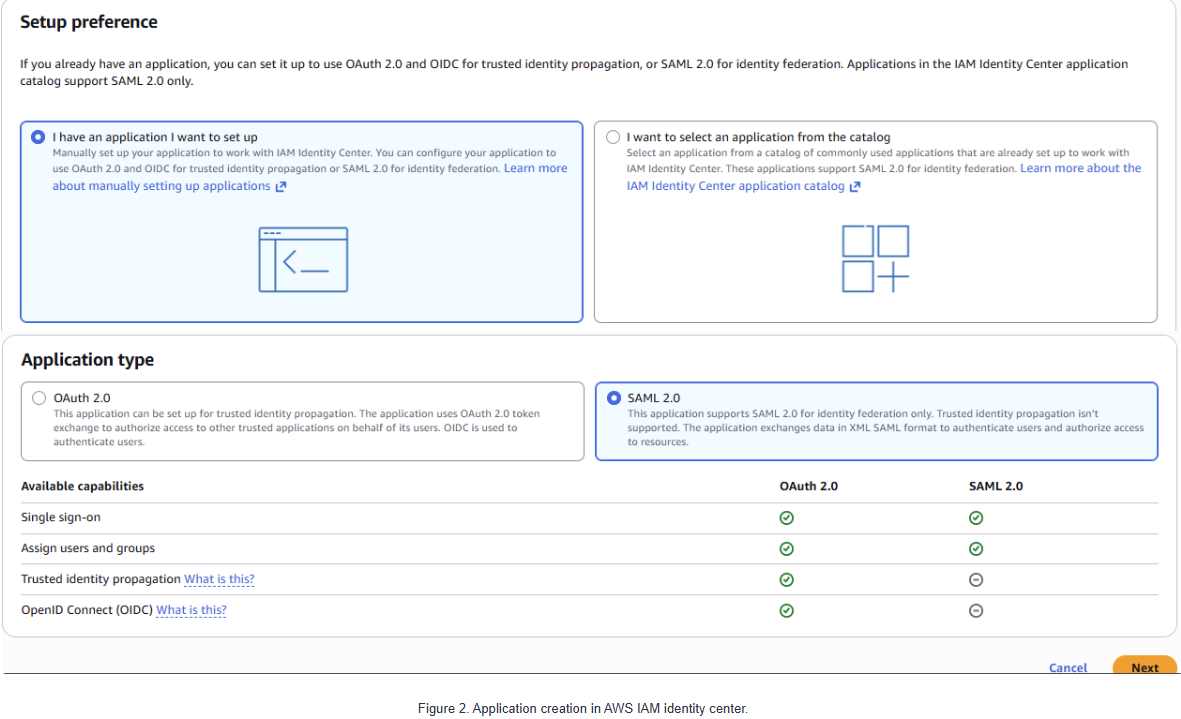Choose the SAML 2.0 application type
The height and width of the screenshot is (719, 1181).
coord(614,398)
